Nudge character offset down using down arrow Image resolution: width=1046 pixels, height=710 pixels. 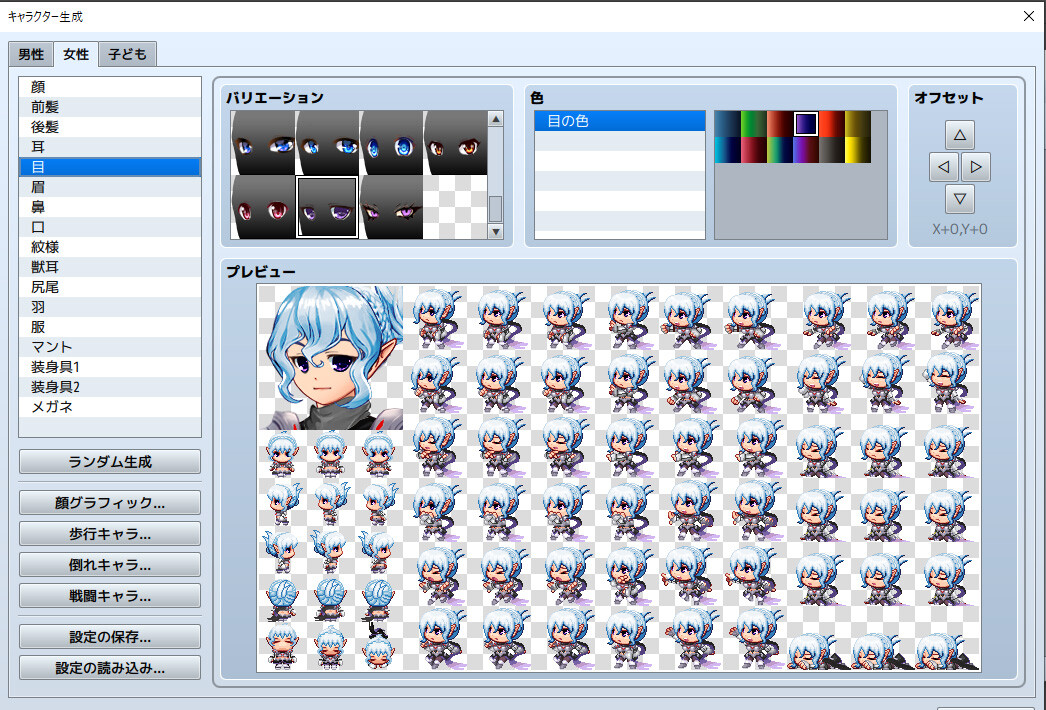tap(960, 198)
